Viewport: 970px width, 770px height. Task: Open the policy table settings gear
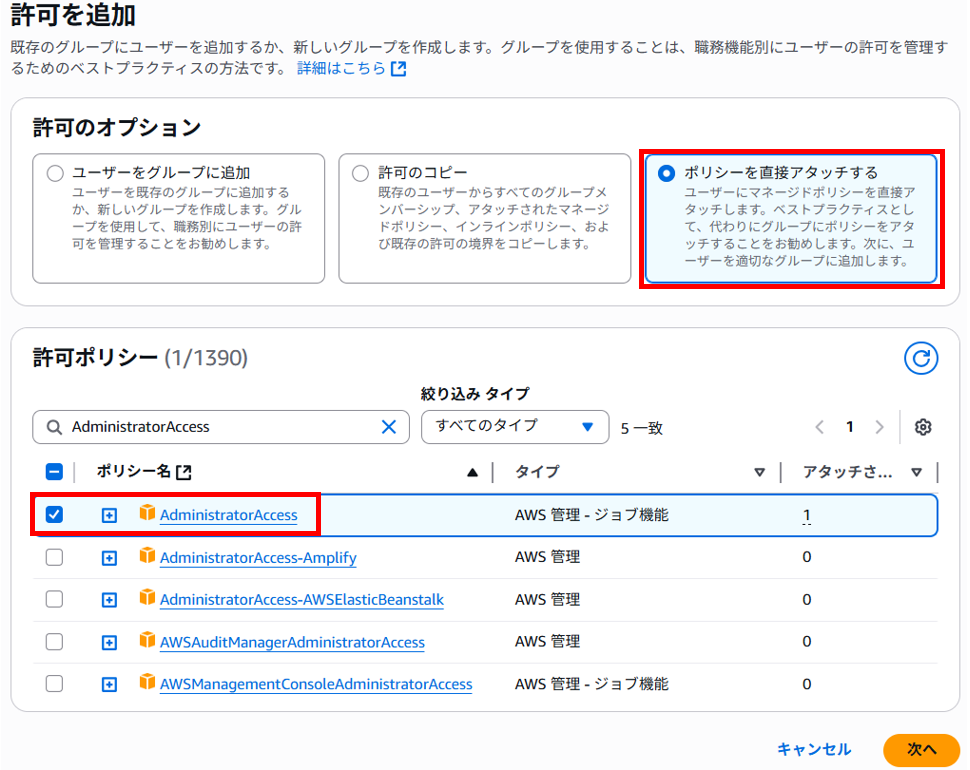coord(923,427)
